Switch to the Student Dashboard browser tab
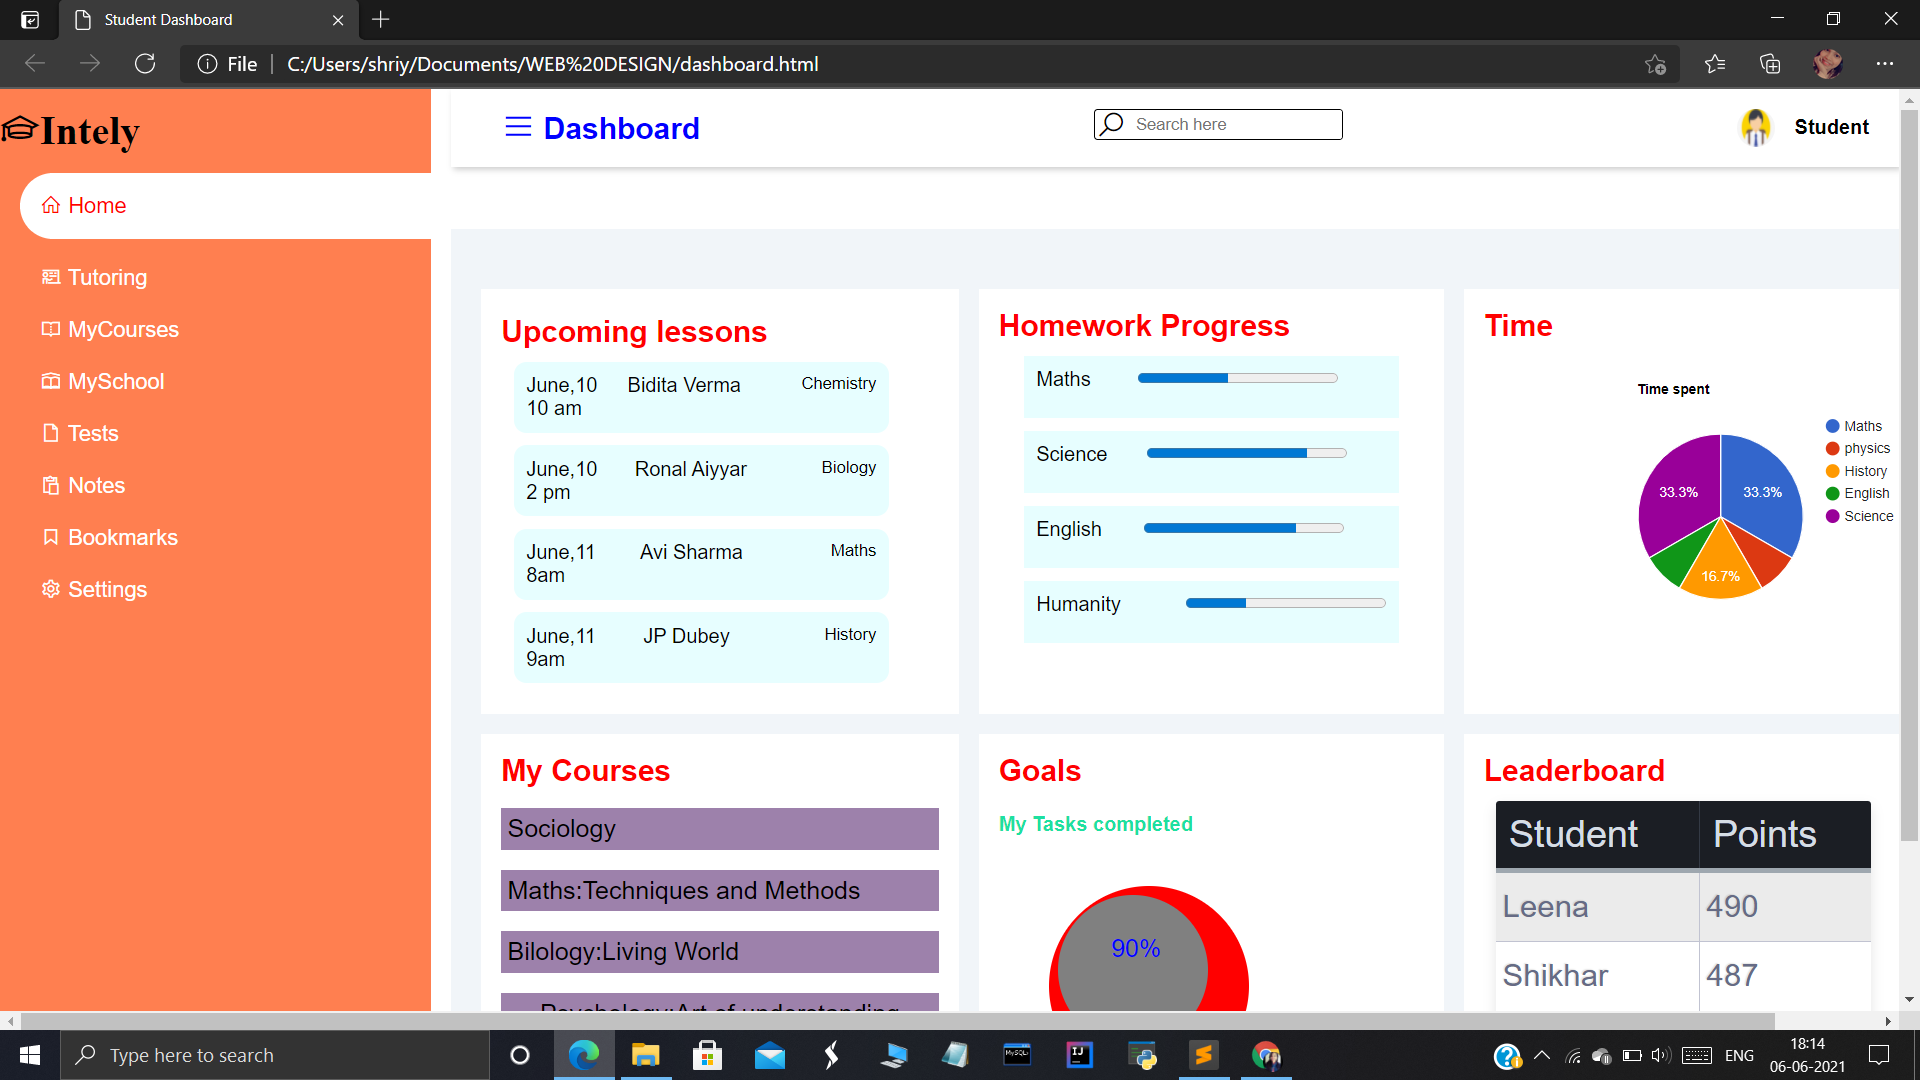This screenshot has height=1080, width=1920. (x=165, y=19)
